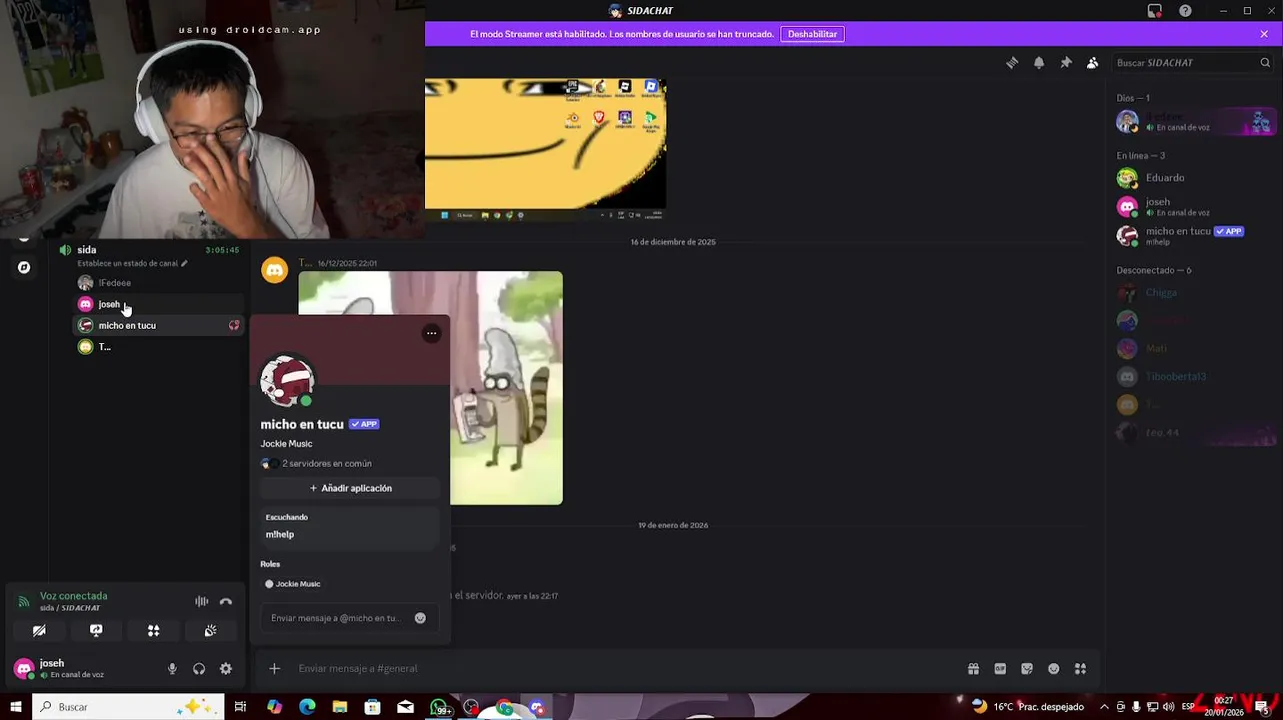Toggle camera in voice panel

tap(39, 631)
